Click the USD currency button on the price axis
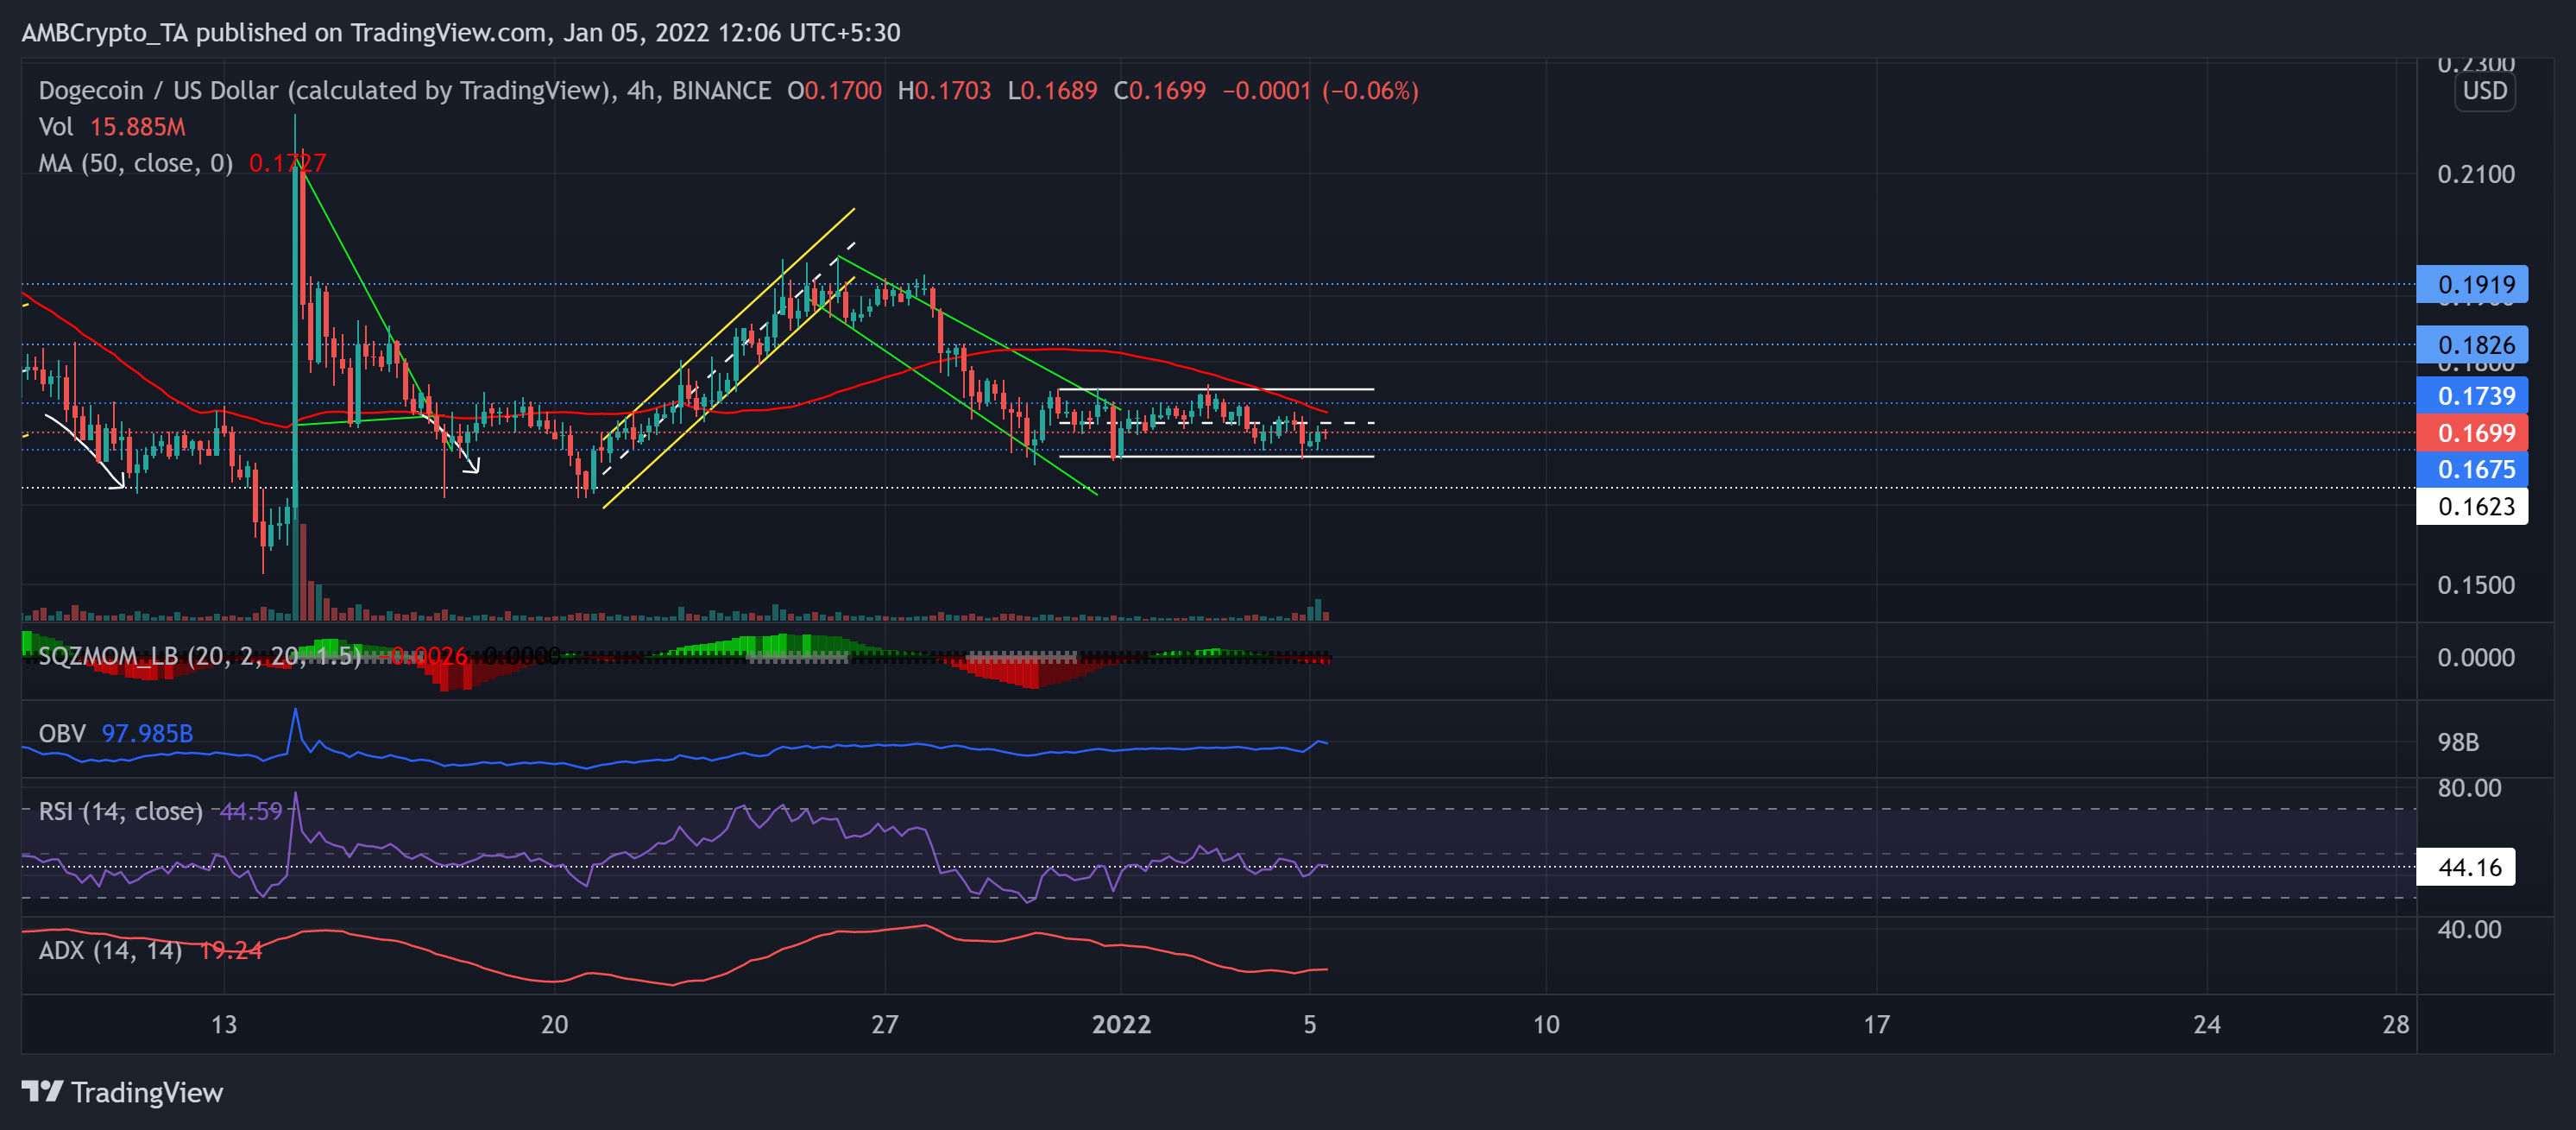Image resolution: width=2576 pixels, height=1130 pixels. coord(2487,91)
